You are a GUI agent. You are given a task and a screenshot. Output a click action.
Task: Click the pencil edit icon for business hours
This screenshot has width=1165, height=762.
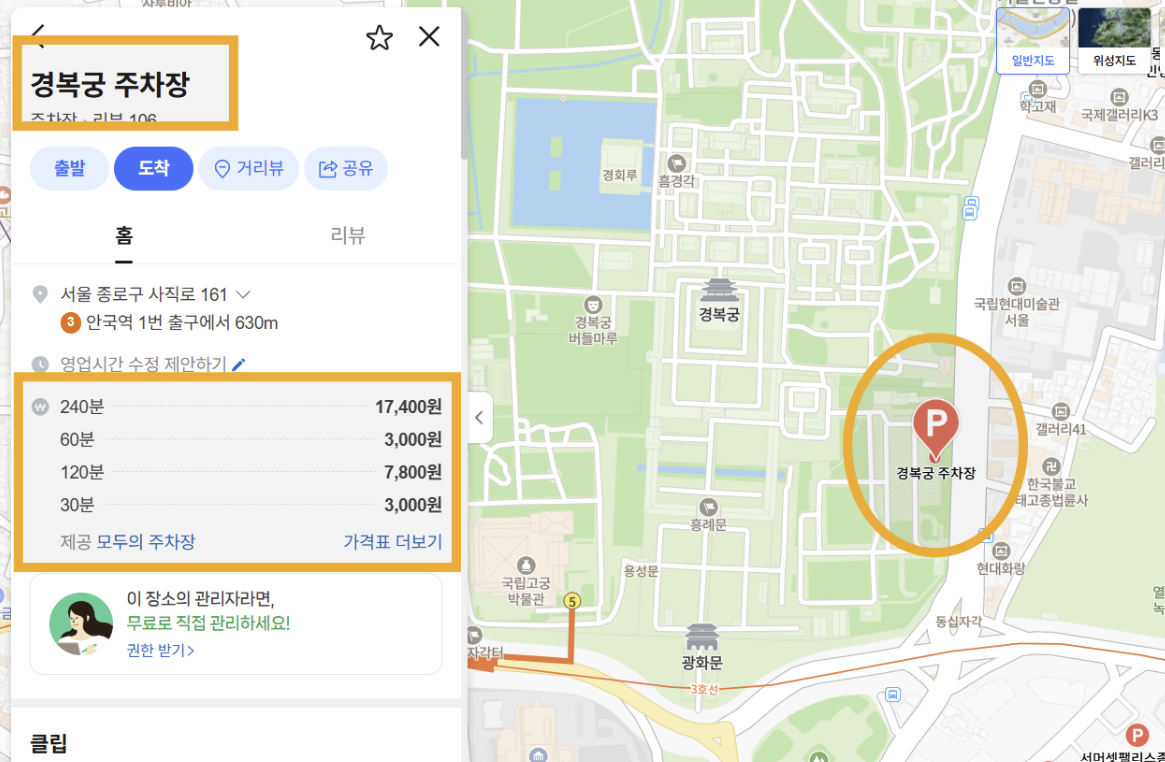[238, 365]
